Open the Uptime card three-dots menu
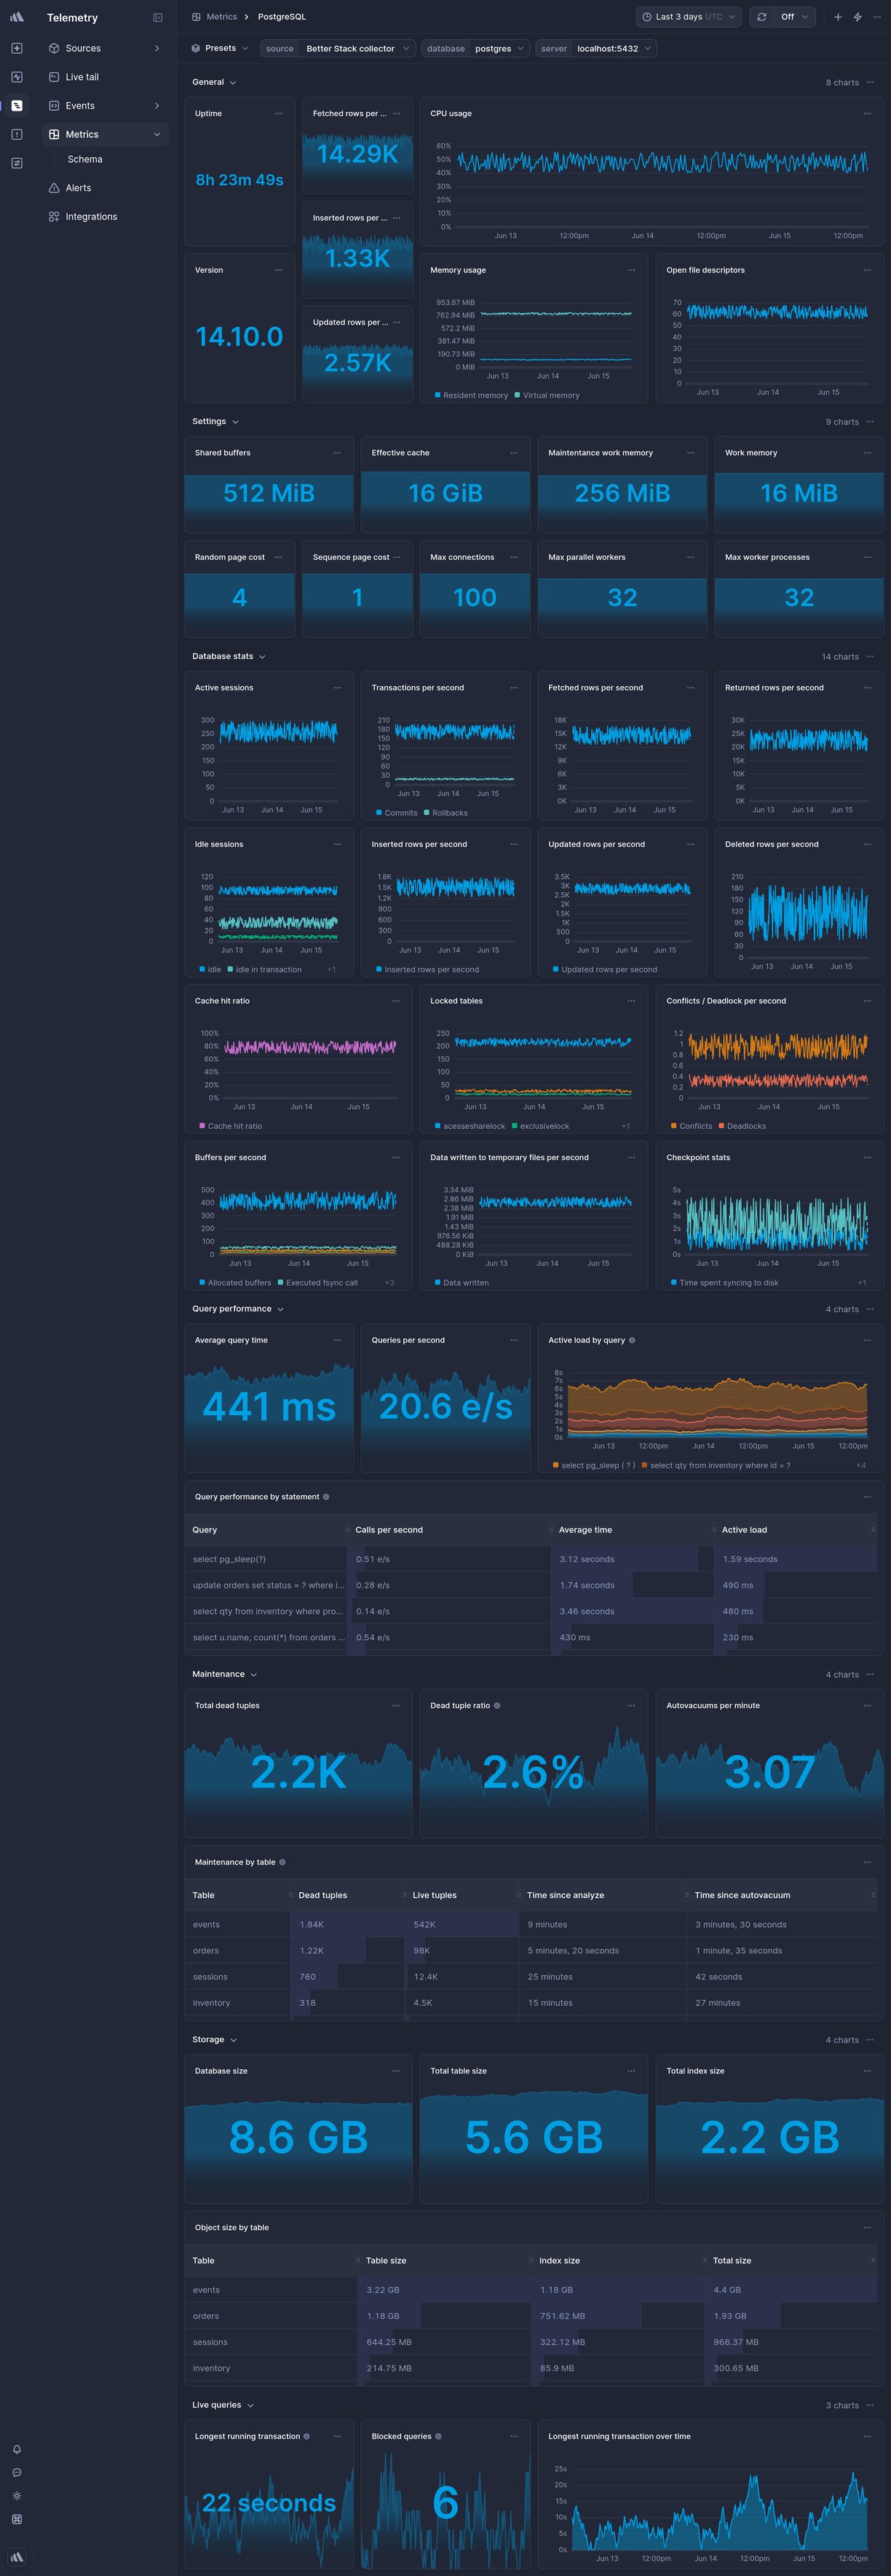891x2576 pixels. [x=278, y=114]
